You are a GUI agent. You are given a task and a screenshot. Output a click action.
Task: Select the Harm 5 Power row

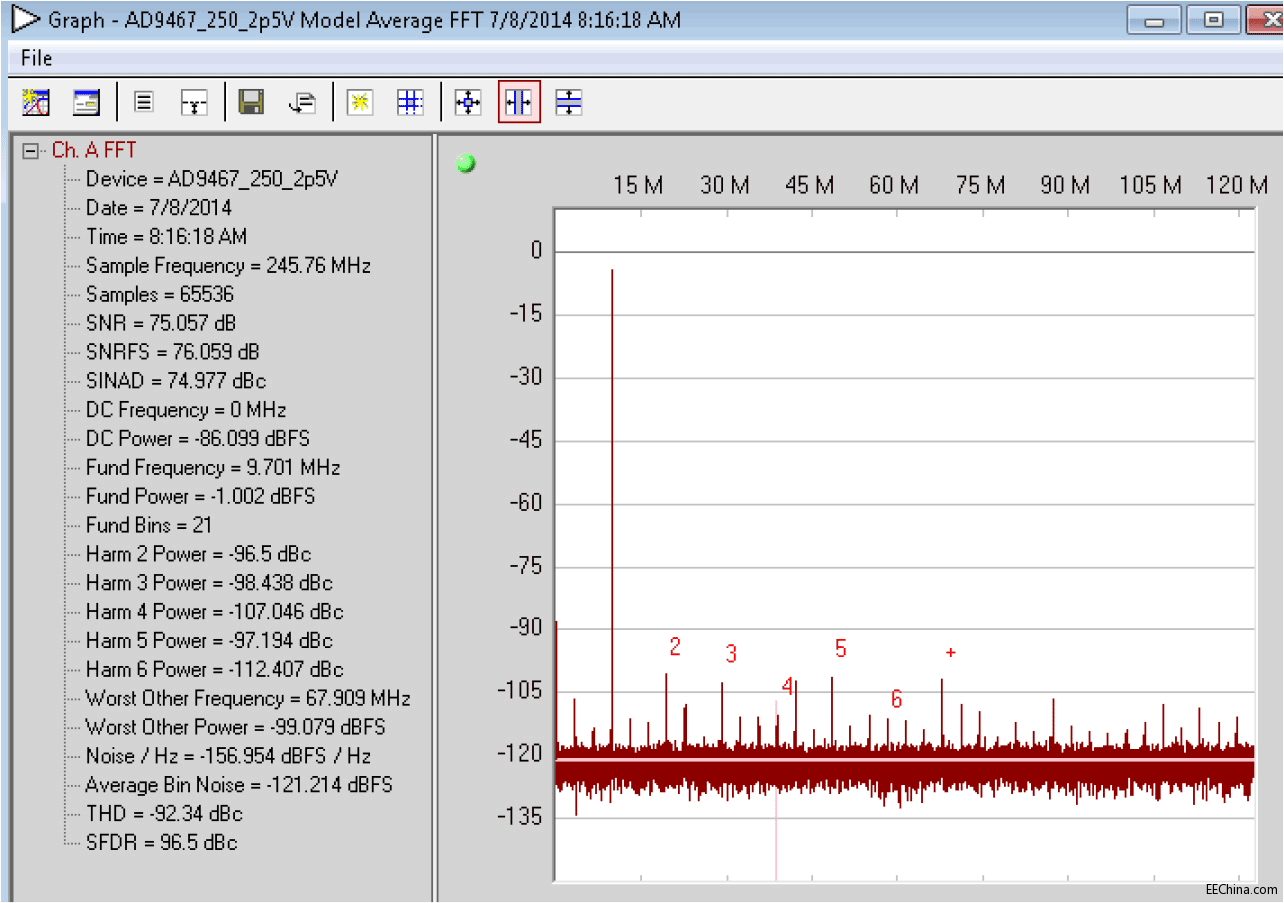(209, 641)
